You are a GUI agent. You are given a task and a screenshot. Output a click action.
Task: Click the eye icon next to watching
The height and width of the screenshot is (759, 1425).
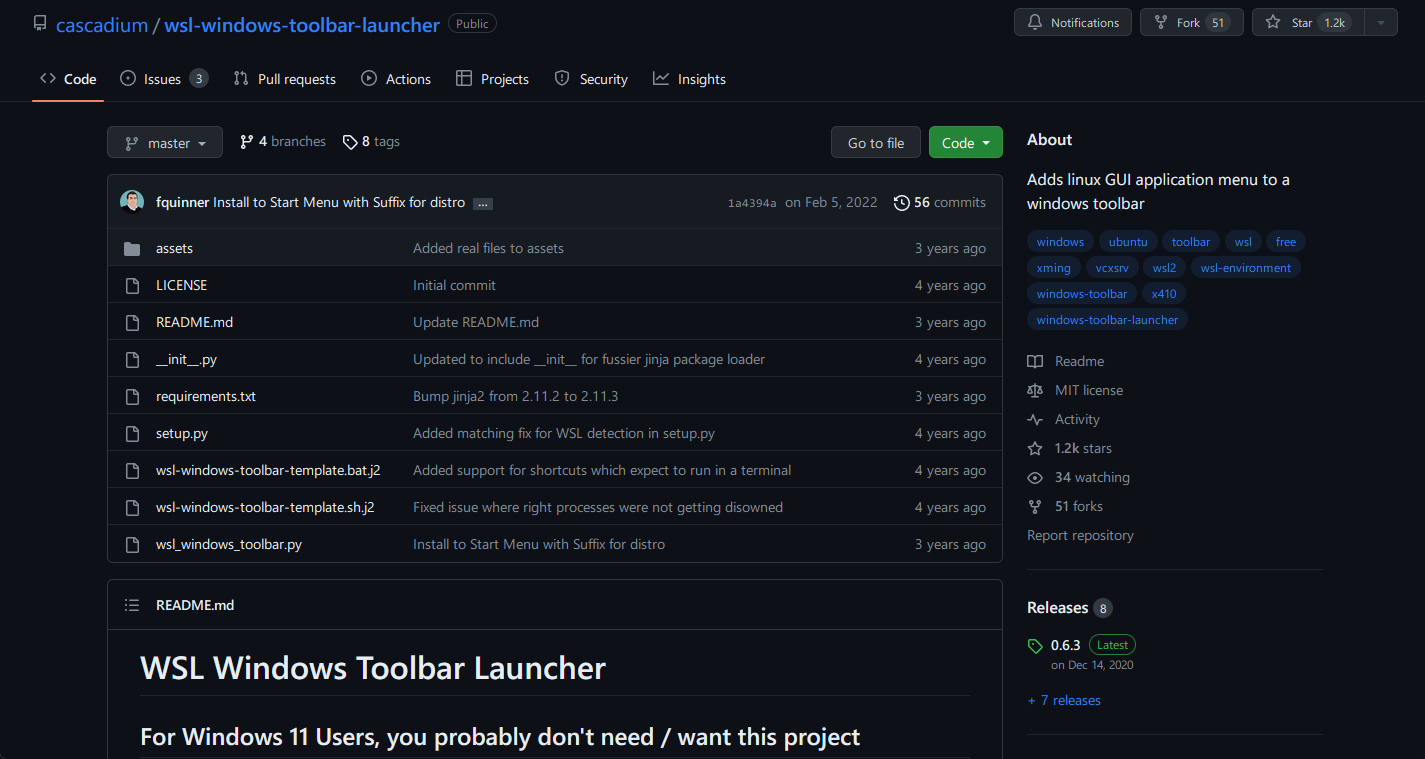pyautogui.click(x=1035, y=478)
